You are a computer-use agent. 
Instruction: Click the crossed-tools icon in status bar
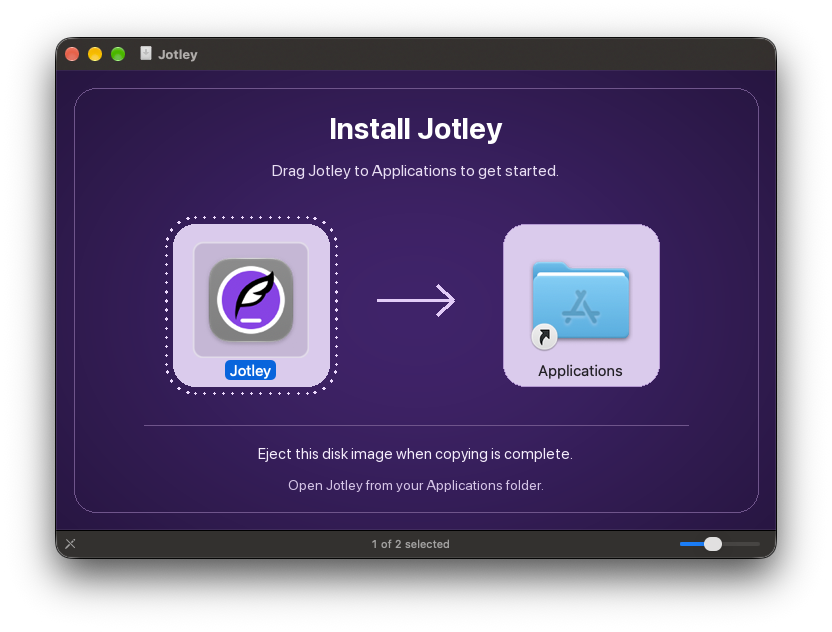[71, 544]
